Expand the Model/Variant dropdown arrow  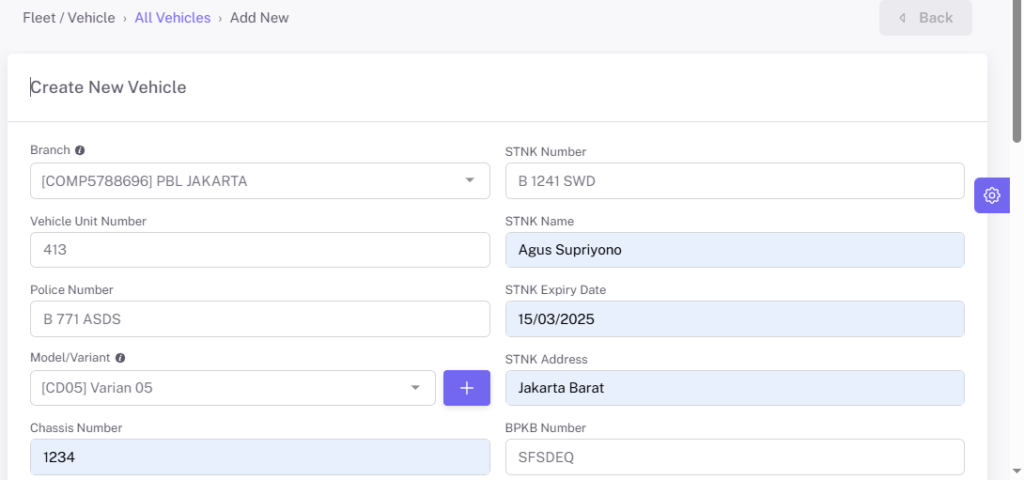coord(415,388)
